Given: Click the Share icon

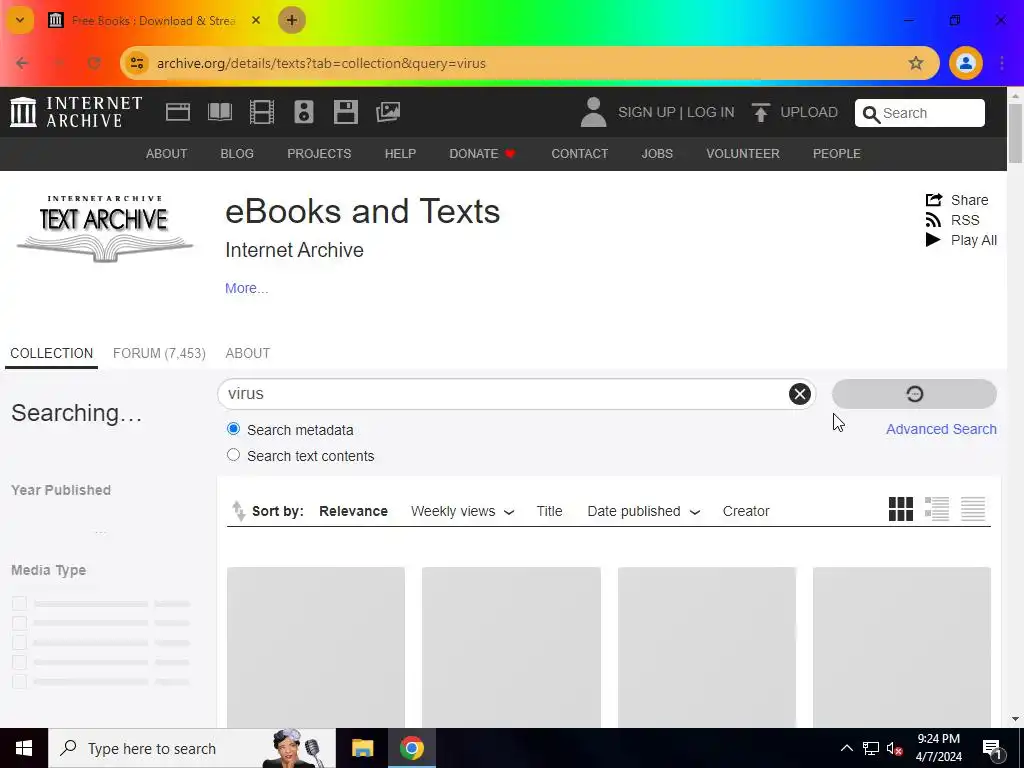Looking at the screenshot, I should click(x=934, y=200).
